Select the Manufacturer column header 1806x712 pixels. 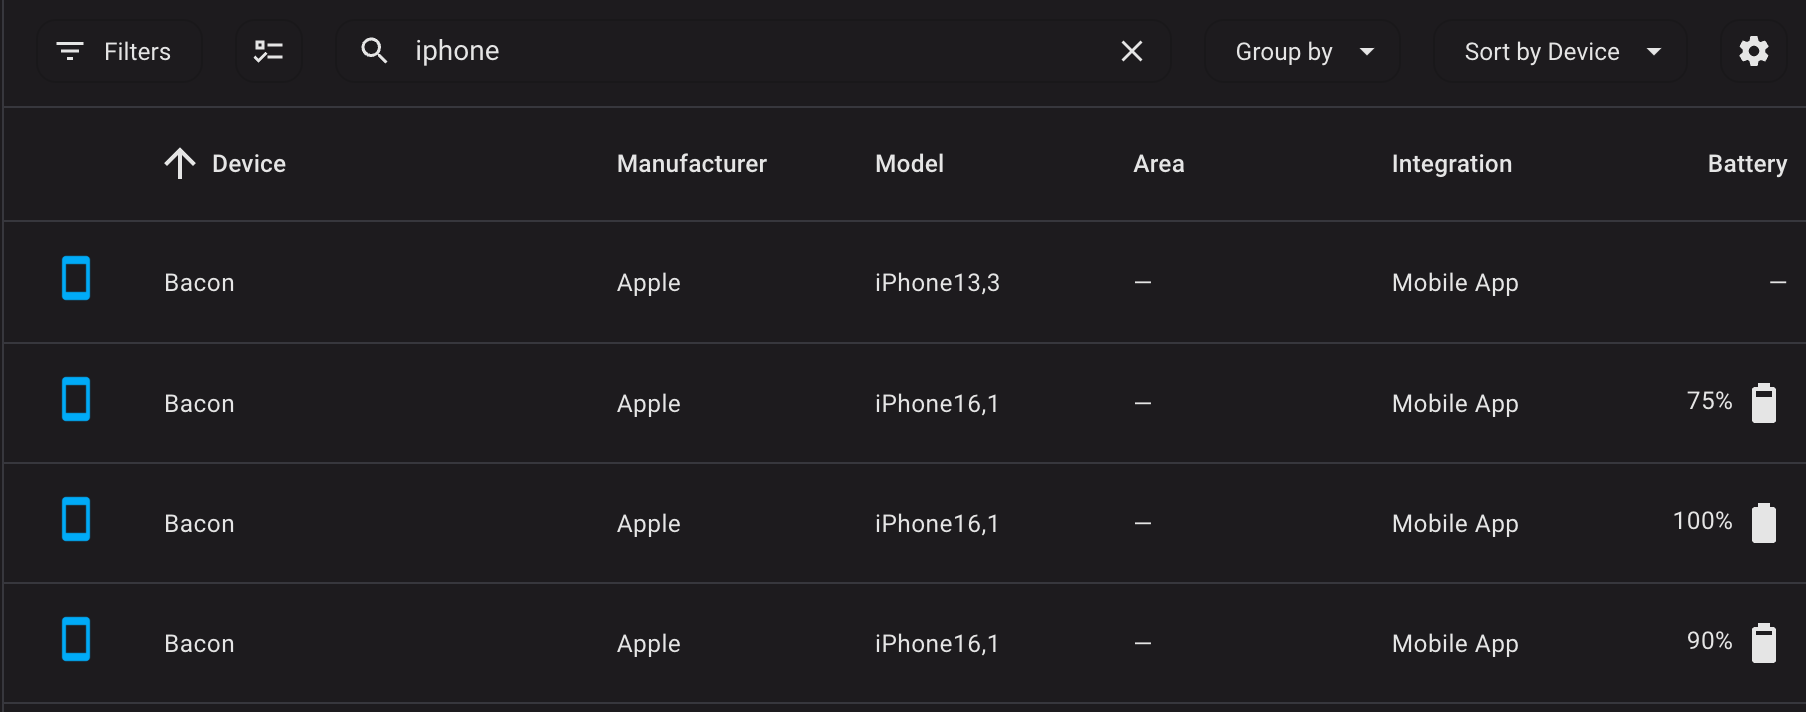click(x=691, y=163)
